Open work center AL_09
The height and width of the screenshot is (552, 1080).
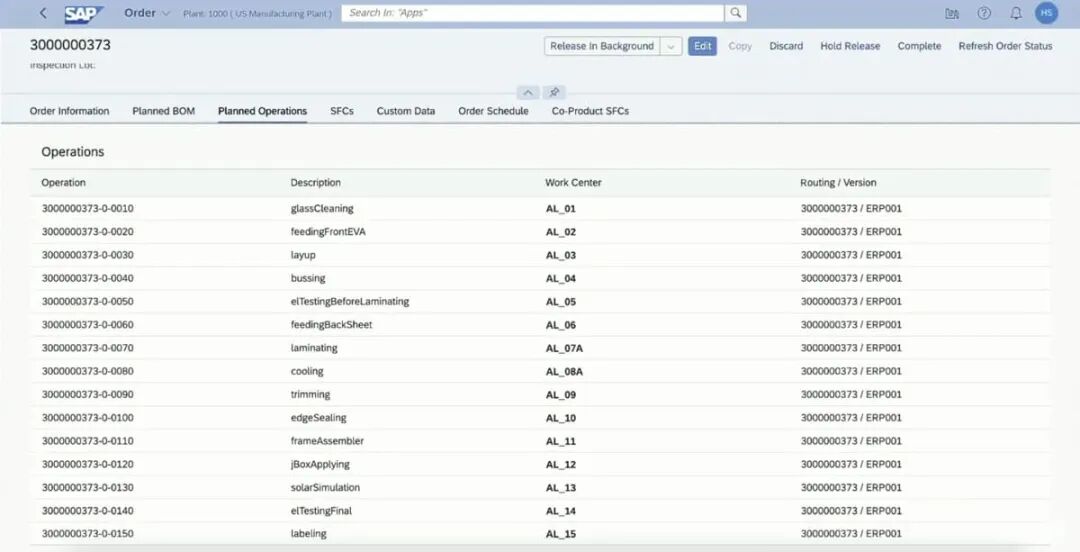click(561, 395)
